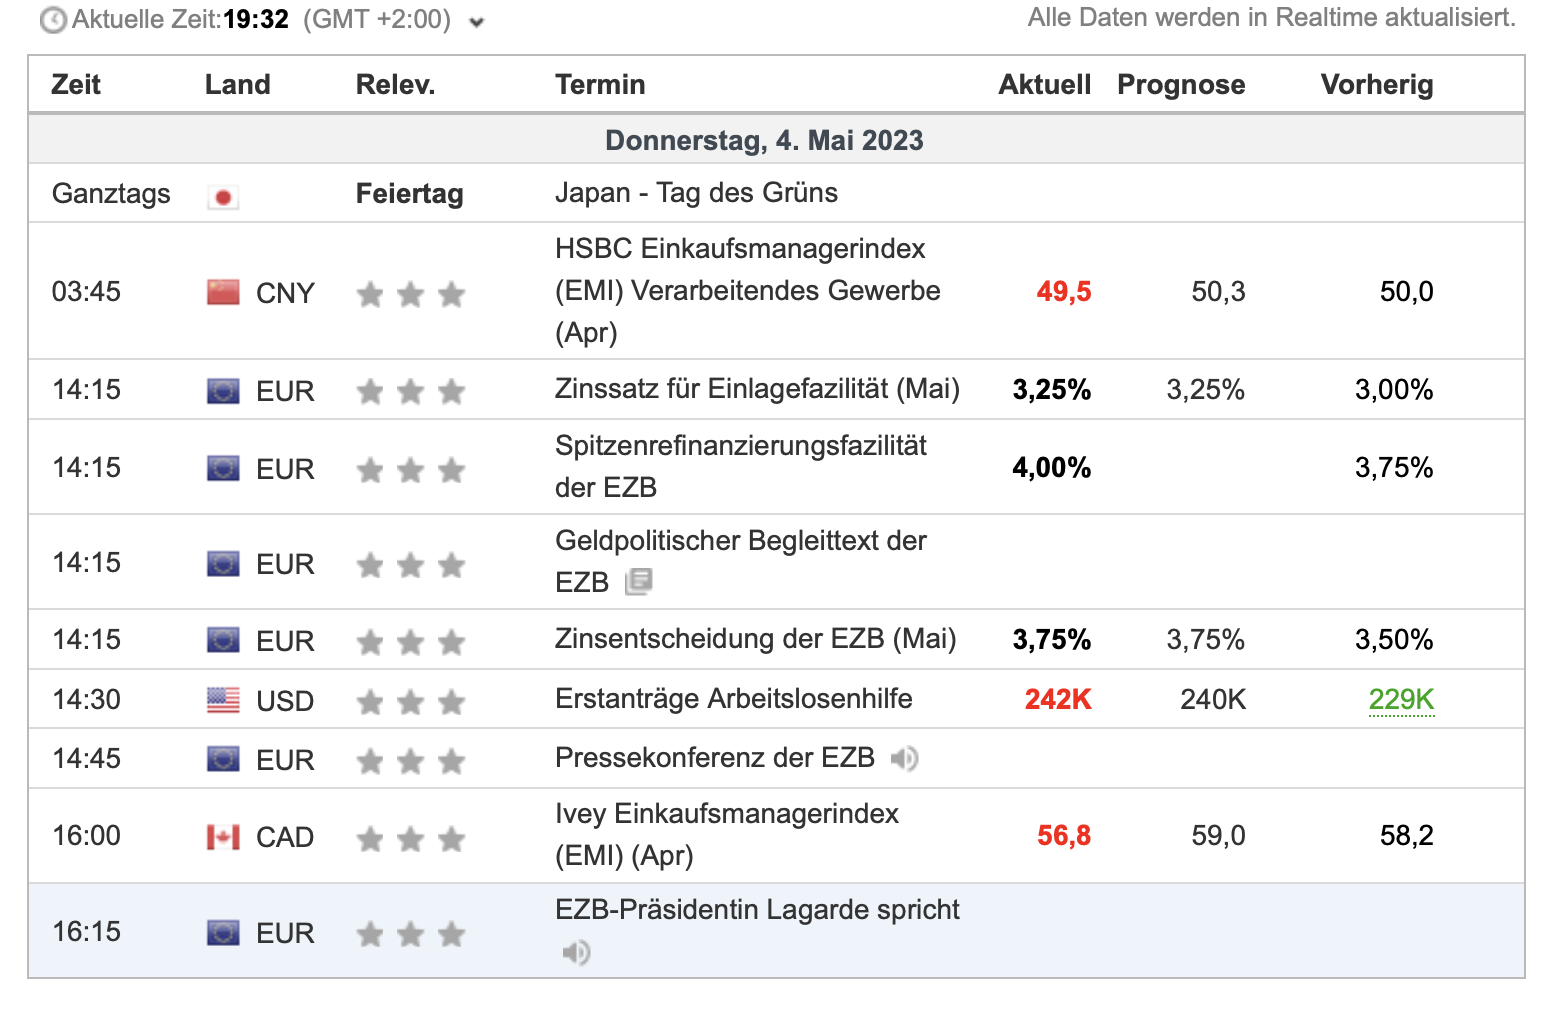
Task: Click the US flag next to USD
Action: (x=222, y=700)
